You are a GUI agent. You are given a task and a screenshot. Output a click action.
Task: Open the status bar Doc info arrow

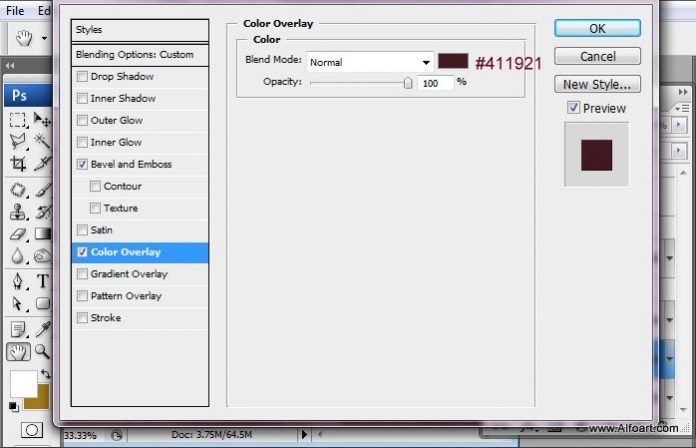point(304,434)
